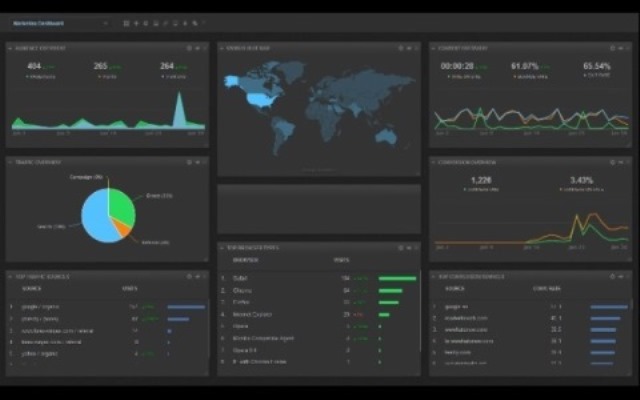Screen dimensions: 640x400
Task: Click icon beside gear in Top Traffic Sources
Action: click(198, 277)
